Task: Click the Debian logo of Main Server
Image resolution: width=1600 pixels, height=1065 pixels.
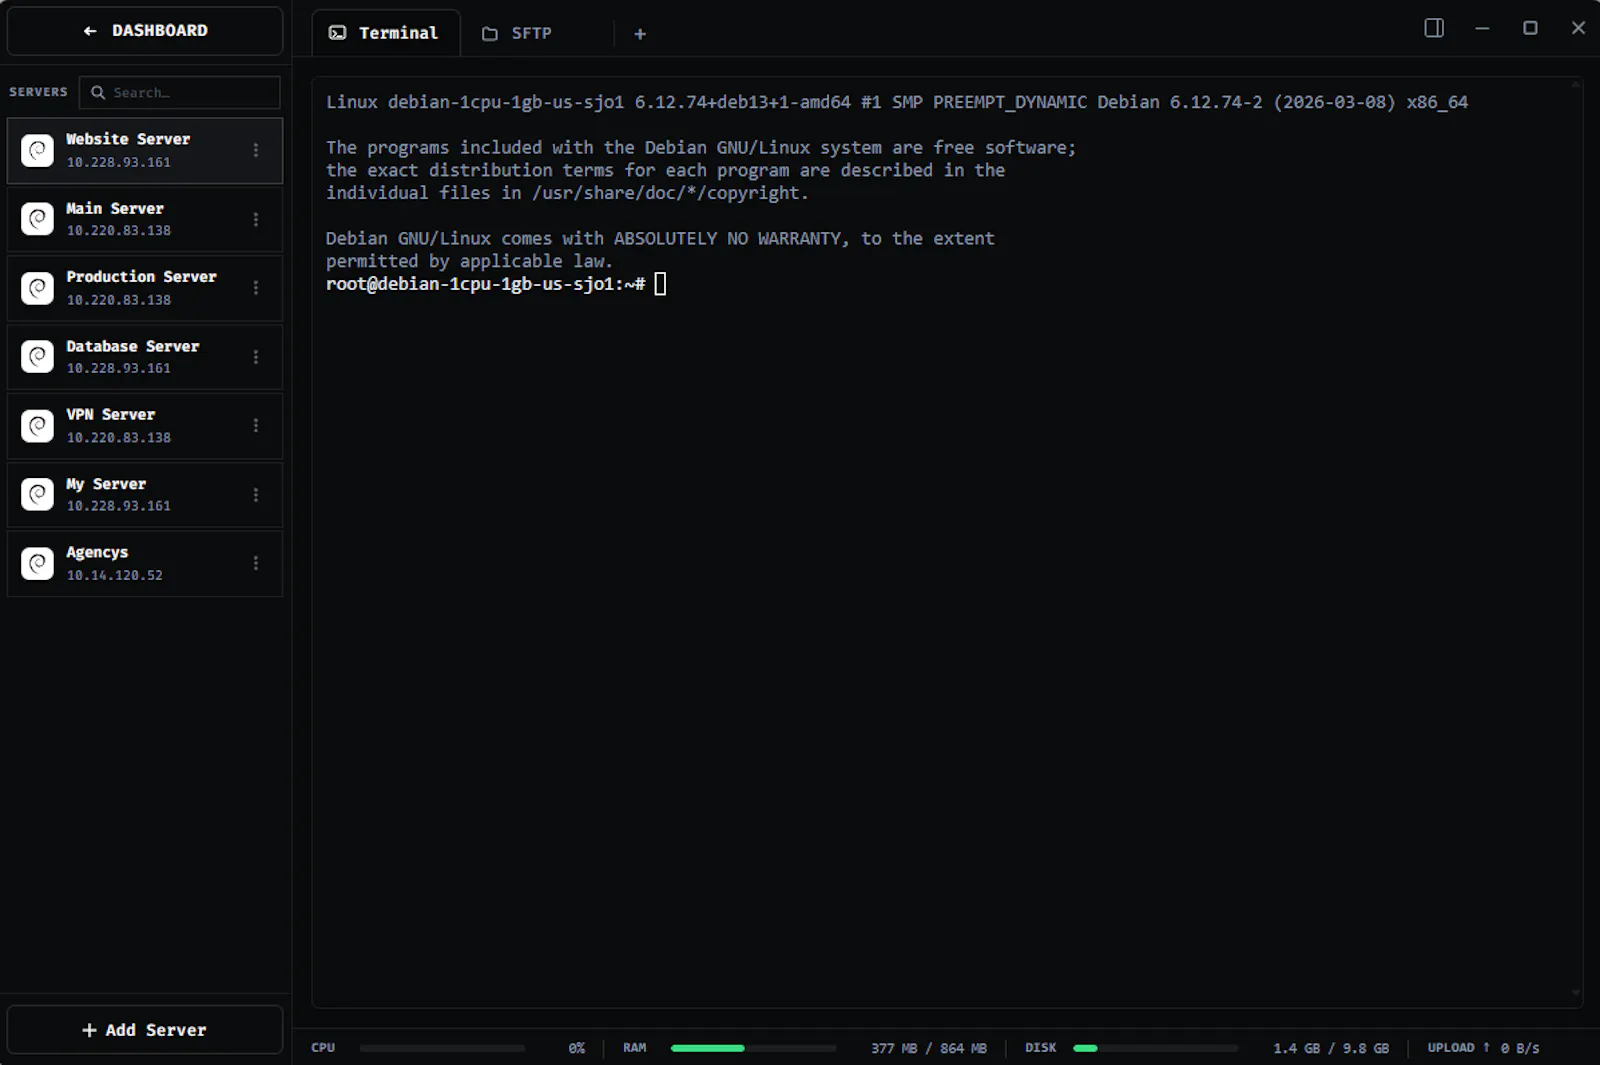Action: pos(38,219)
